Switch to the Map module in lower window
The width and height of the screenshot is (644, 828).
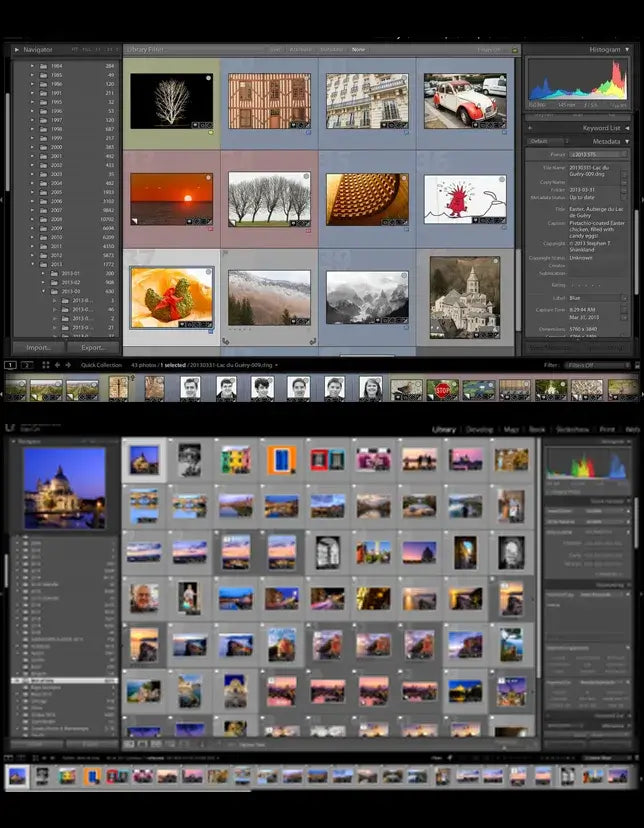tap(511, 429)
